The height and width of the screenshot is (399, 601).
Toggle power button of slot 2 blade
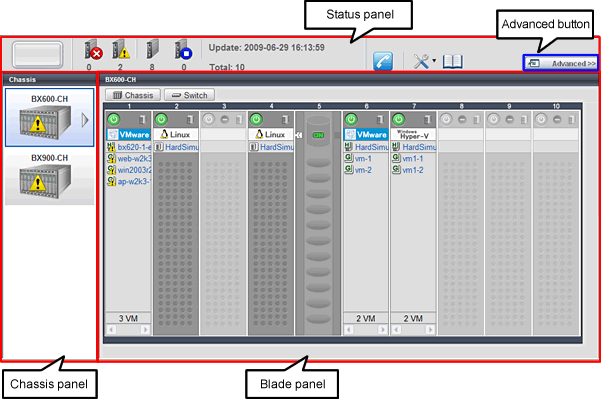pyautogui.click(x=161, y=120)
